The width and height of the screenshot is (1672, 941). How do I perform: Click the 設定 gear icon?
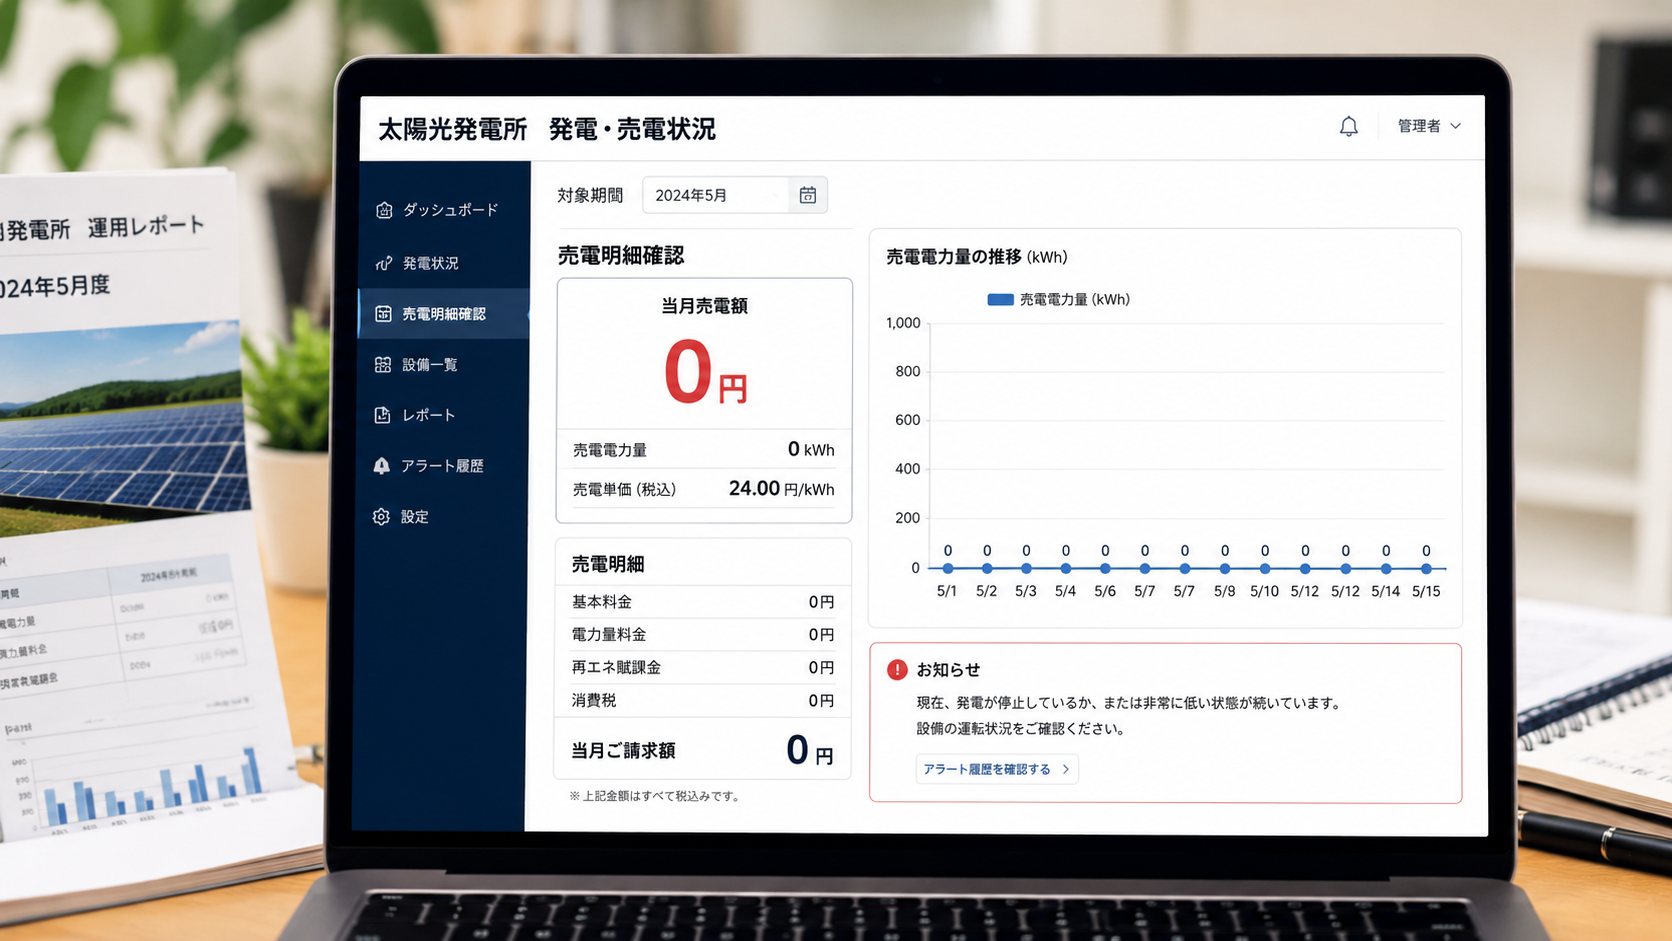click(381, 517)
